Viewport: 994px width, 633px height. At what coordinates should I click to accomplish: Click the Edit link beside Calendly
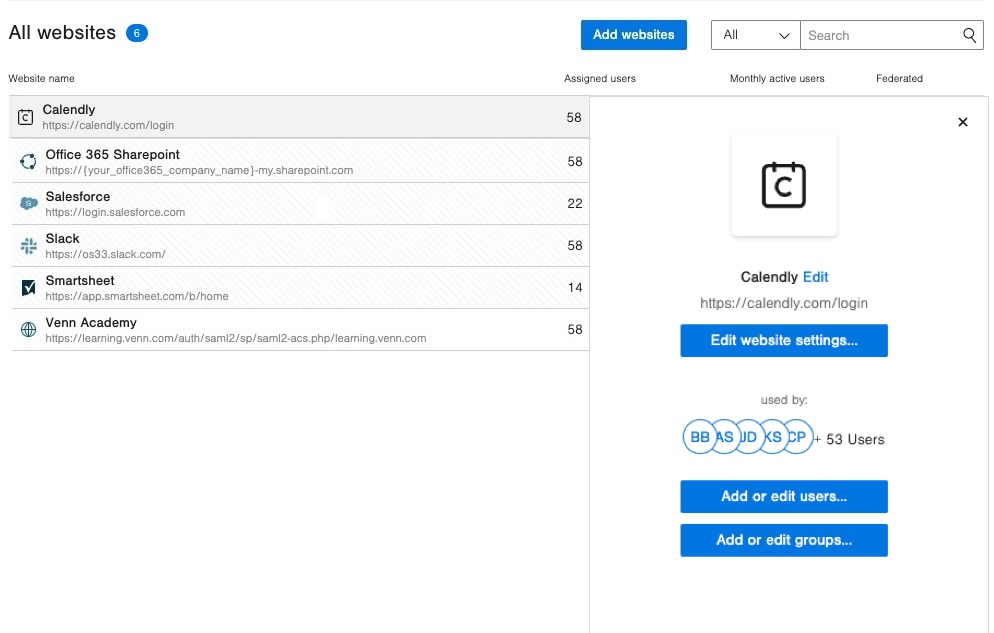coord(815,277)
